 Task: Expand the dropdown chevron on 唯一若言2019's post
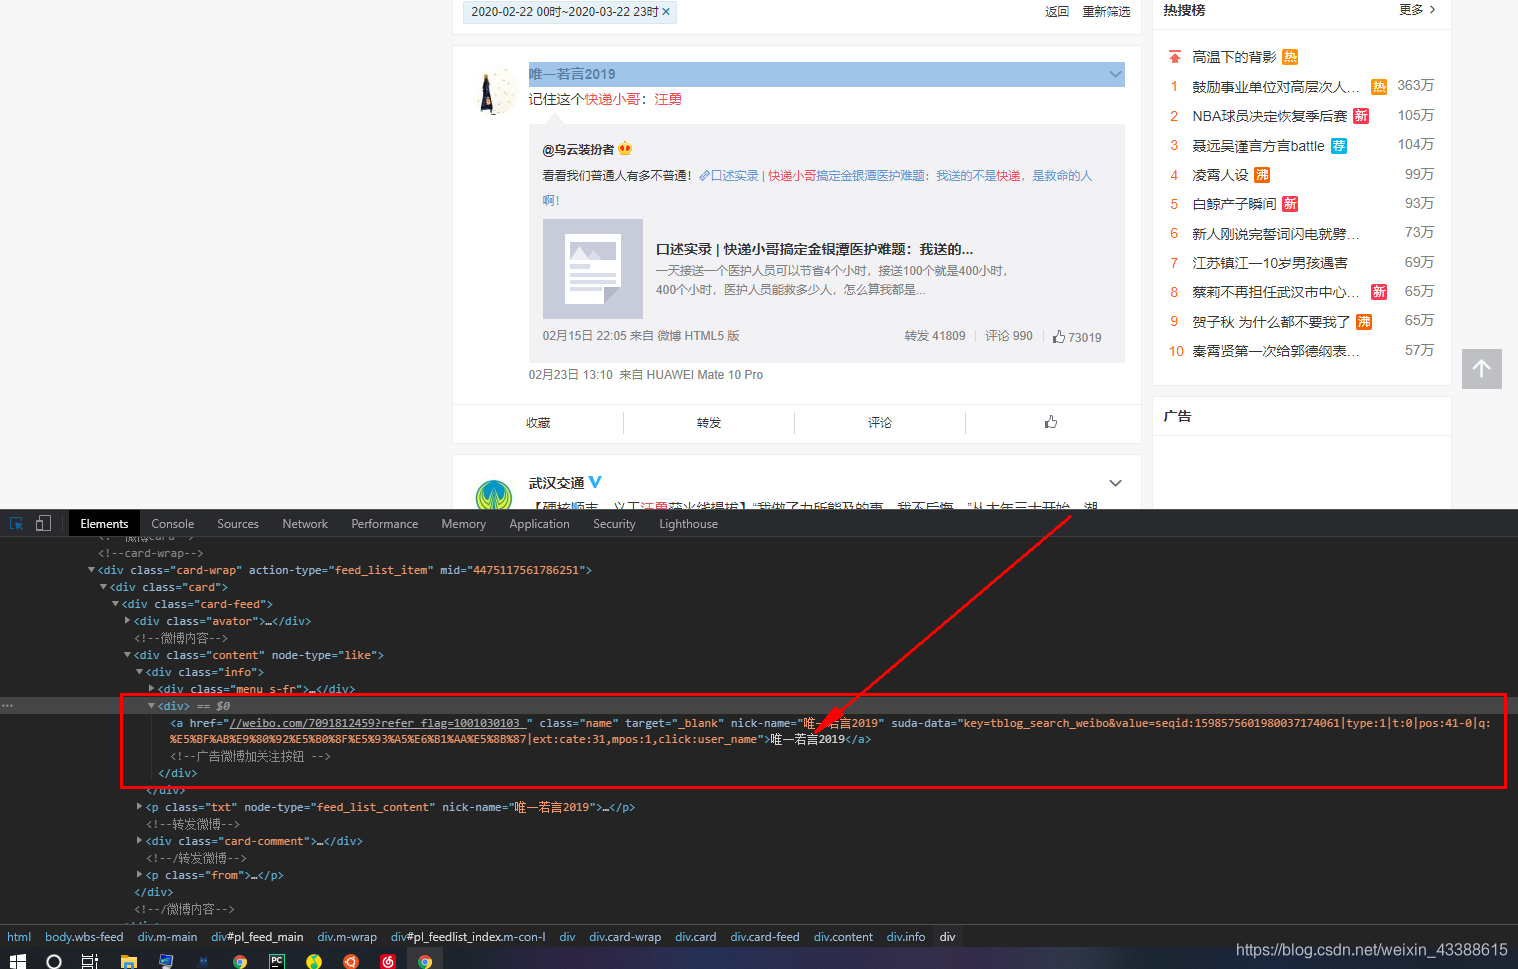click(x=1115, y=74)
